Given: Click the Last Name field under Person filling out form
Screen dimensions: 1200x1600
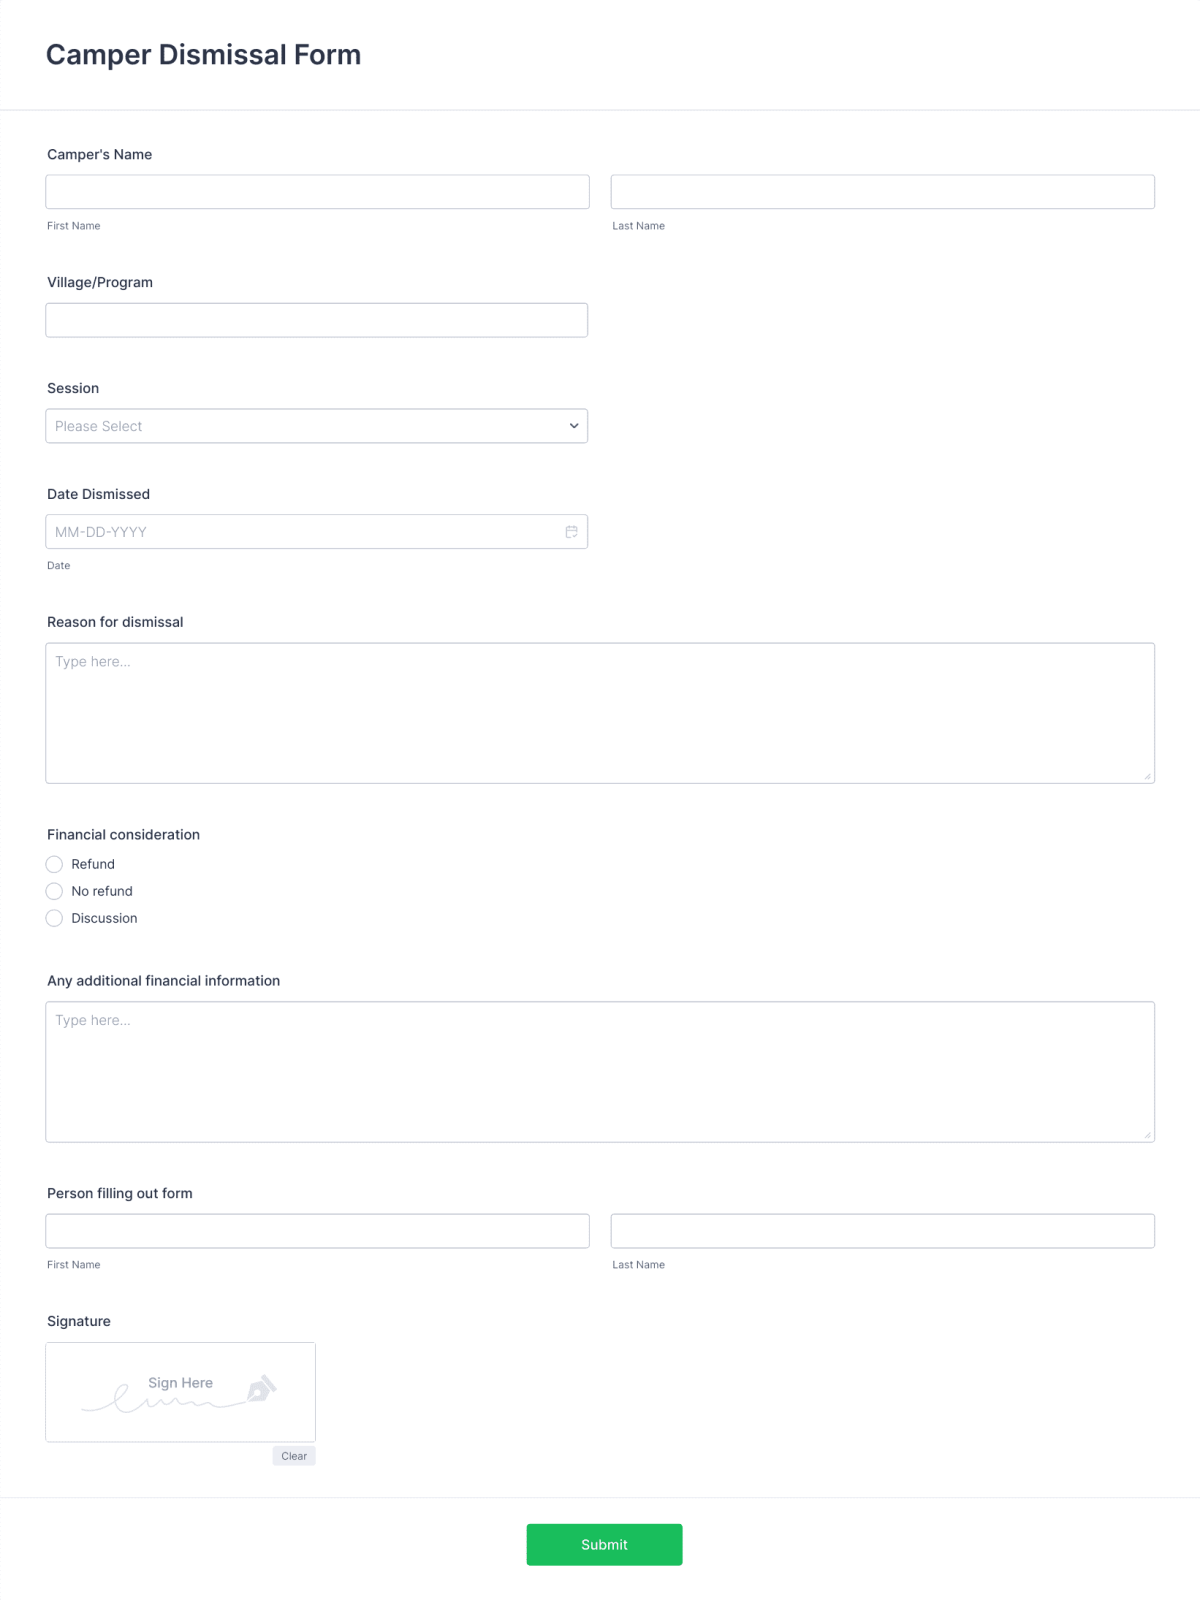Looking at the screenshot, I should point(882,1230).
